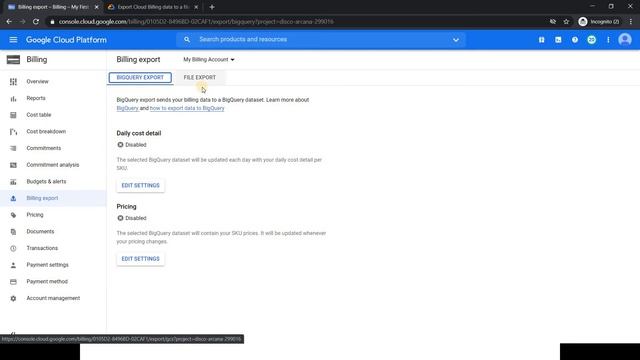The image size is (640, 360).
Task: Open notifications badge icon
Action: tap(591, 40)
